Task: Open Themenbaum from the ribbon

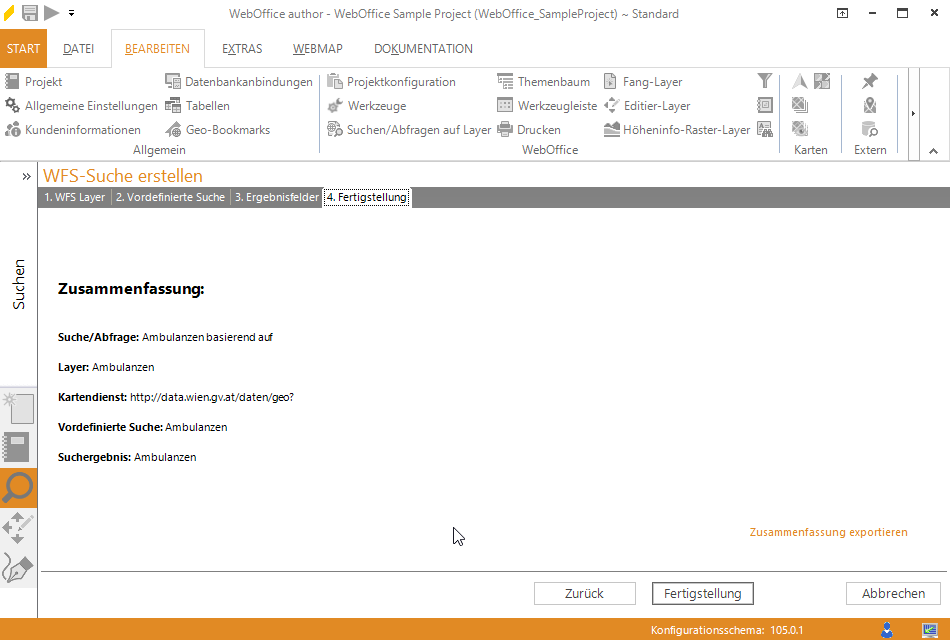Action: coord(544,82)
